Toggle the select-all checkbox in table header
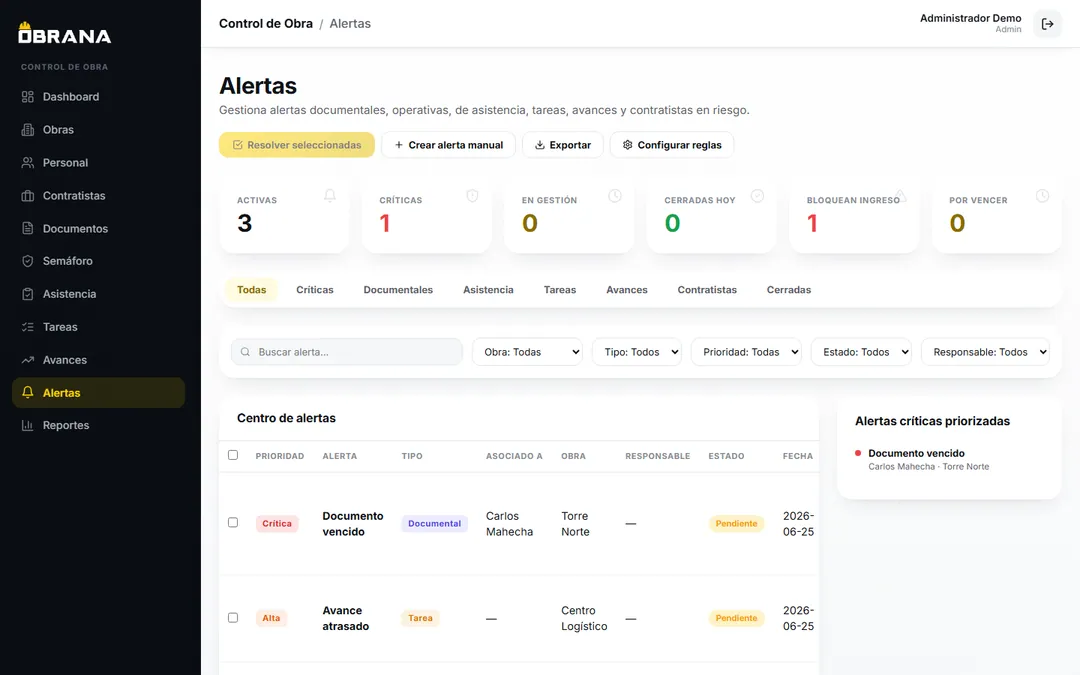The height and width of the screenshot is (675, 1080). pyautogui.click(x=233, y=455)
